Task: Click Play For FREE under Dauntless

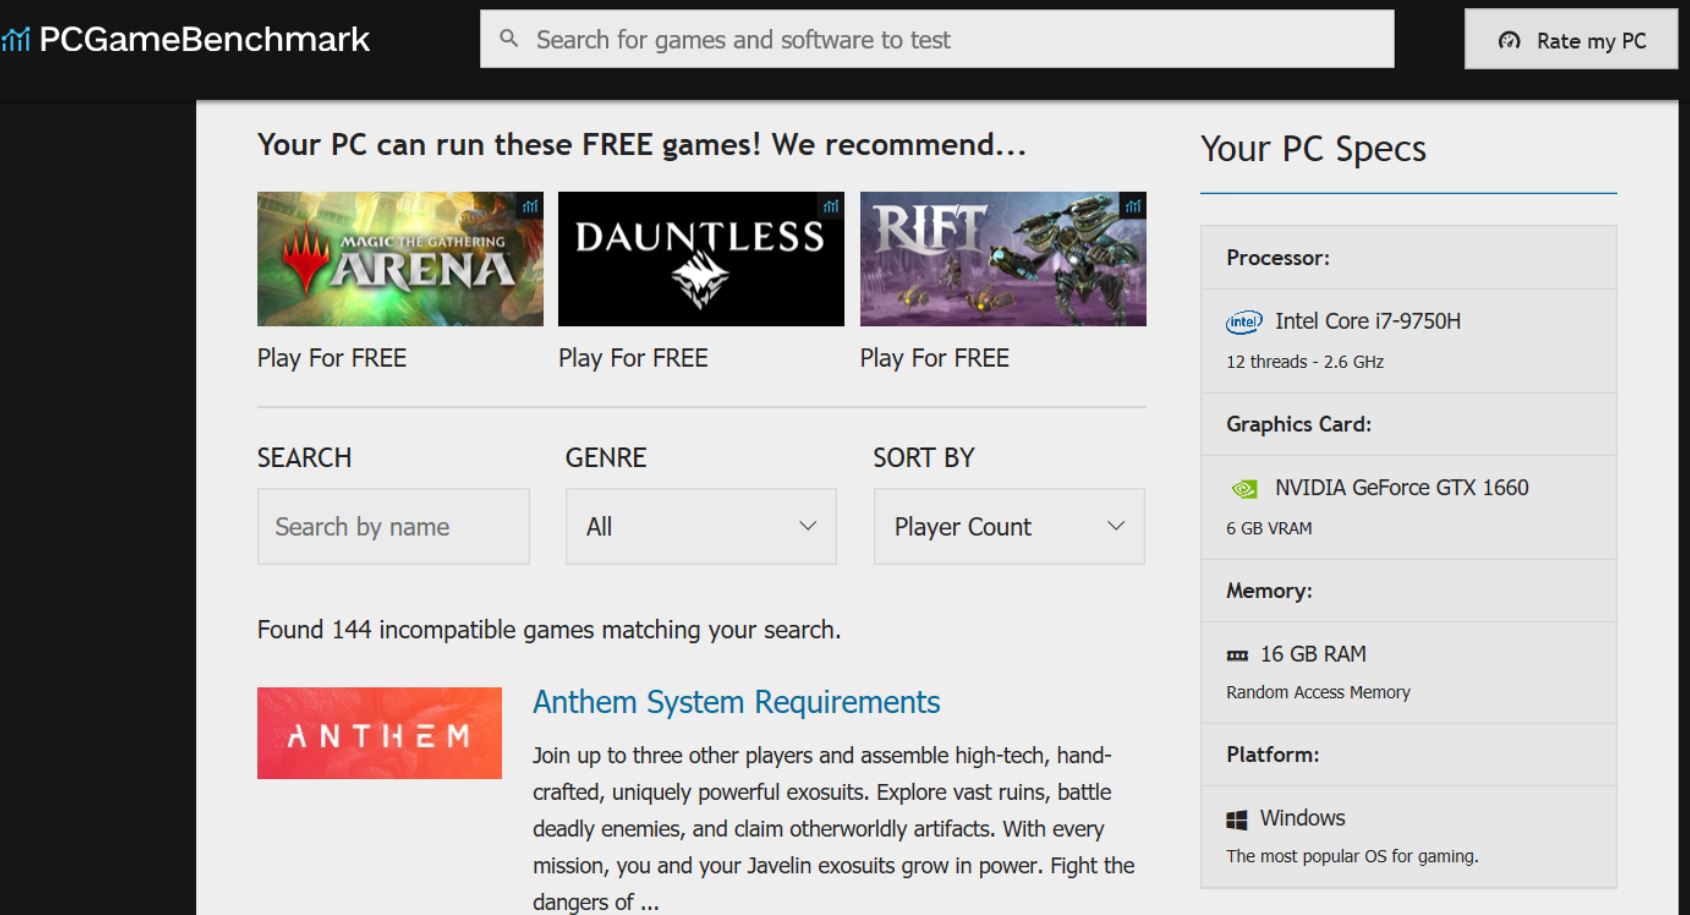Action: [633, 358]
